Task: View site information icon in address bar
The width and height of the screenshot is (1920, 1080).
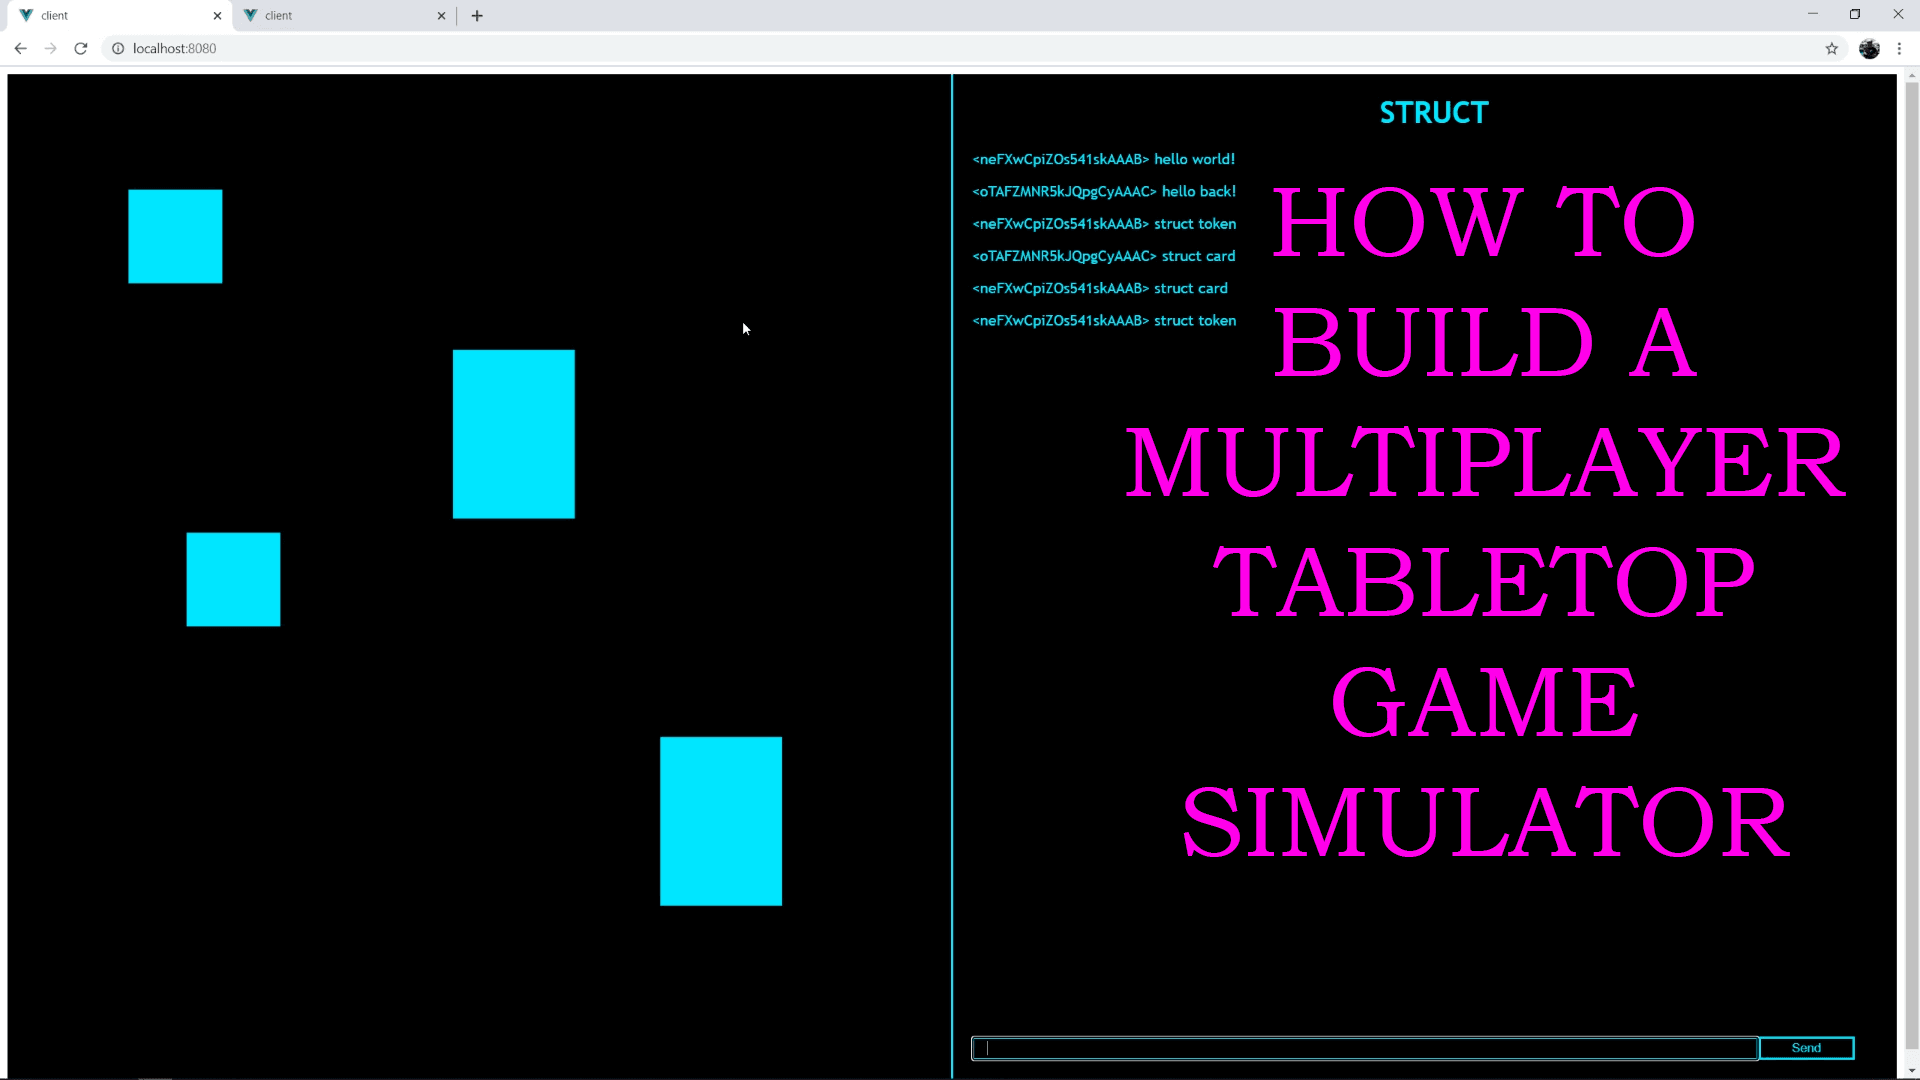Action: (x=117, y=48)
